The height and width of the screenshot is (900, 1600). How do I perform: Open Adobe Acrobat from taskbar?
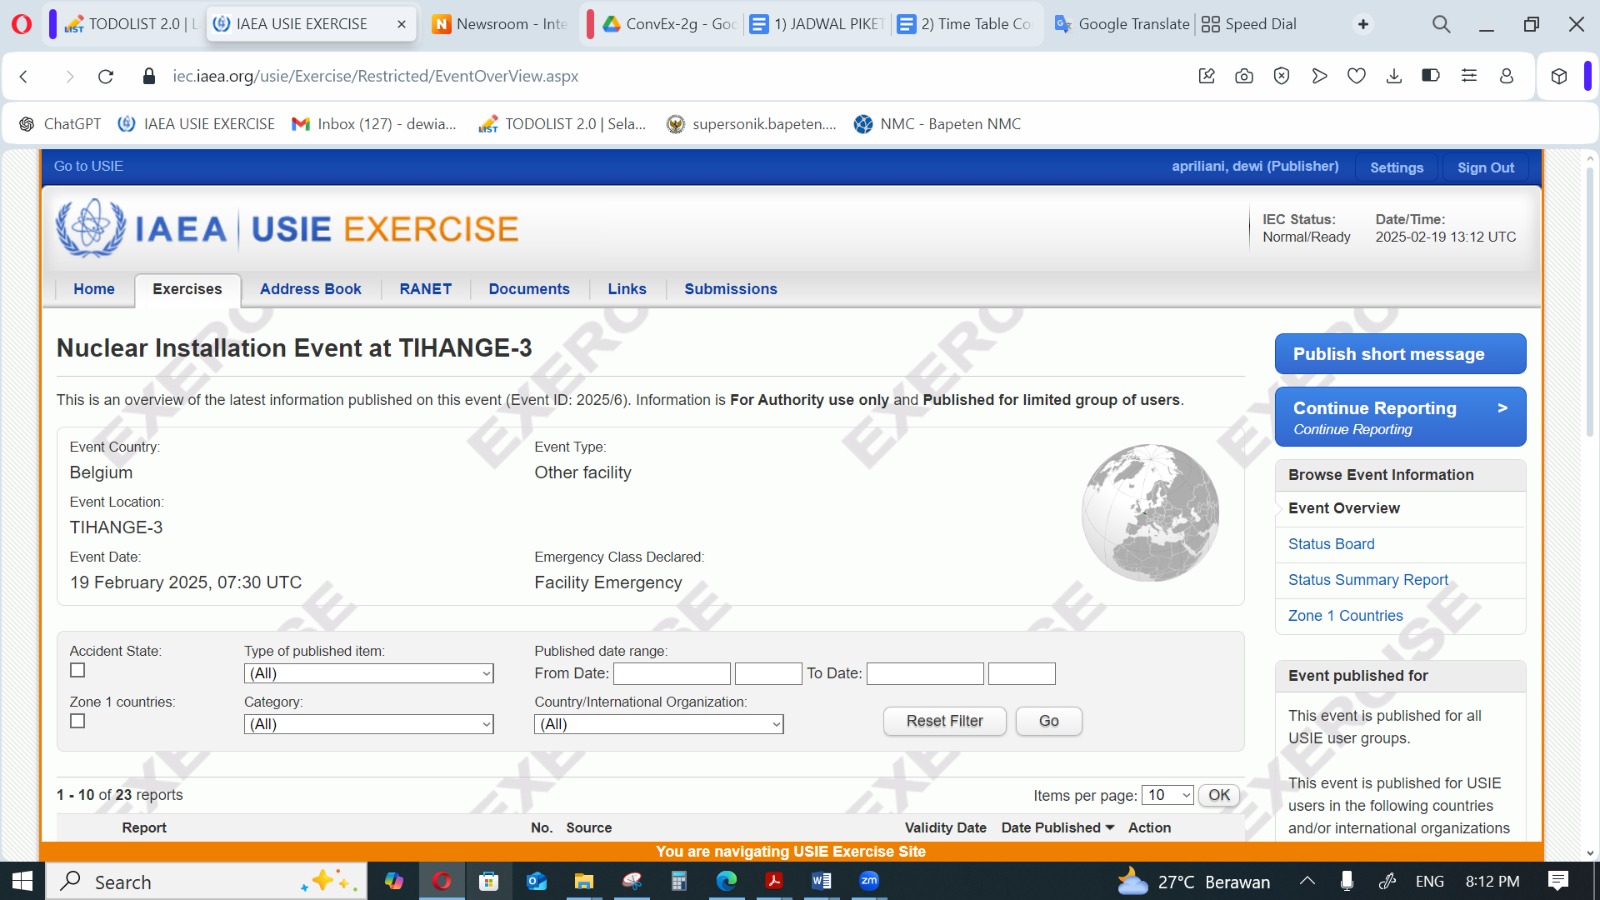(x=774, y=881)
